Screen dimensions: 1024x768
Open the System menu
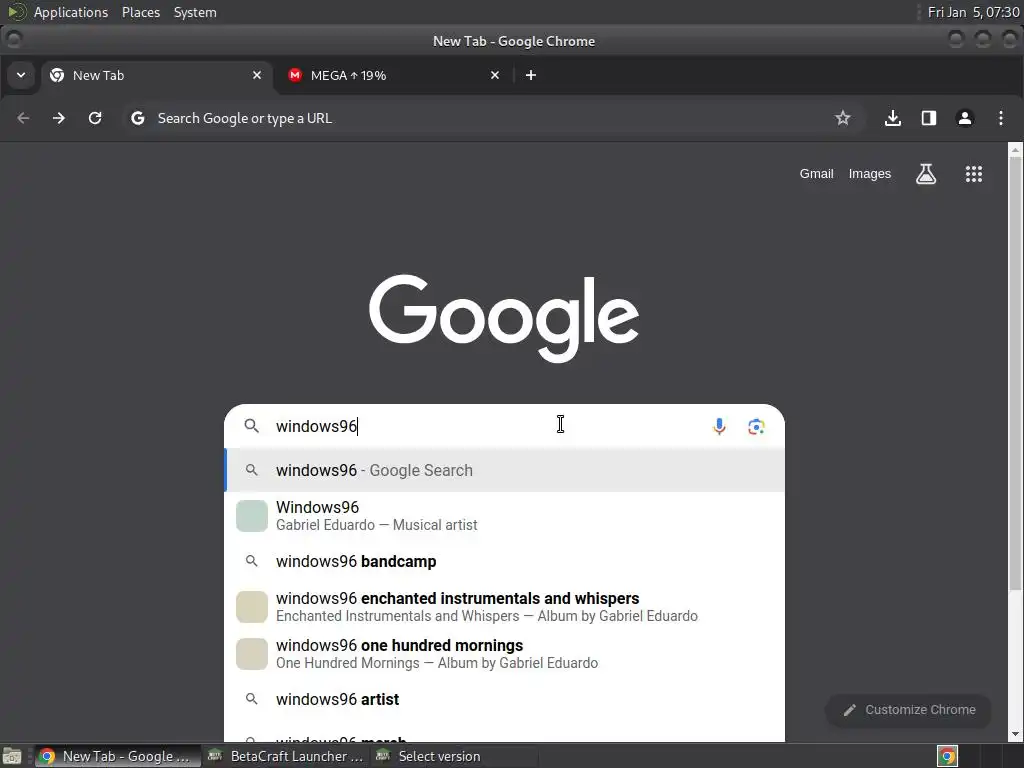pos(195,12)
